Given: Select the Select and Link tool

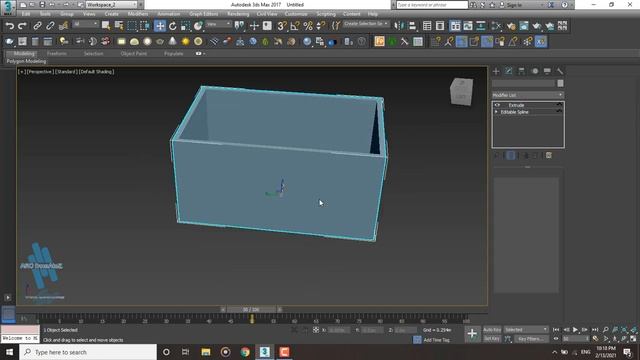Looking at the screenshot, I should (x=37, y=26).
